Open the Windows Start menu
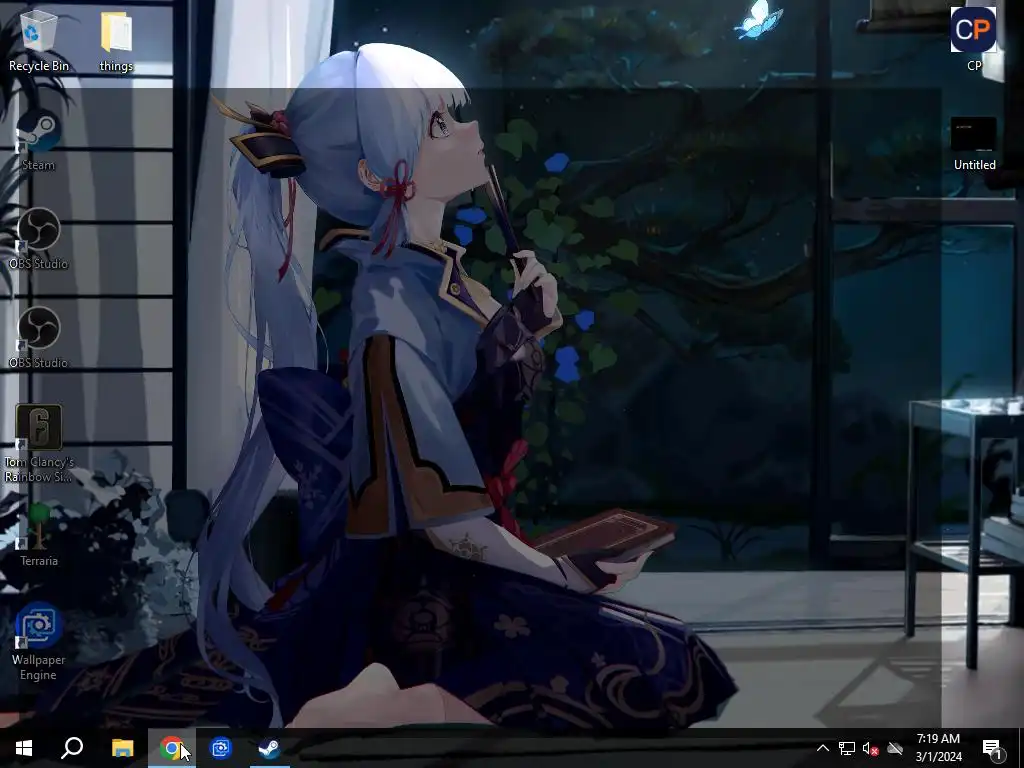Screen dimensions: 1024x768 (24, 748)
